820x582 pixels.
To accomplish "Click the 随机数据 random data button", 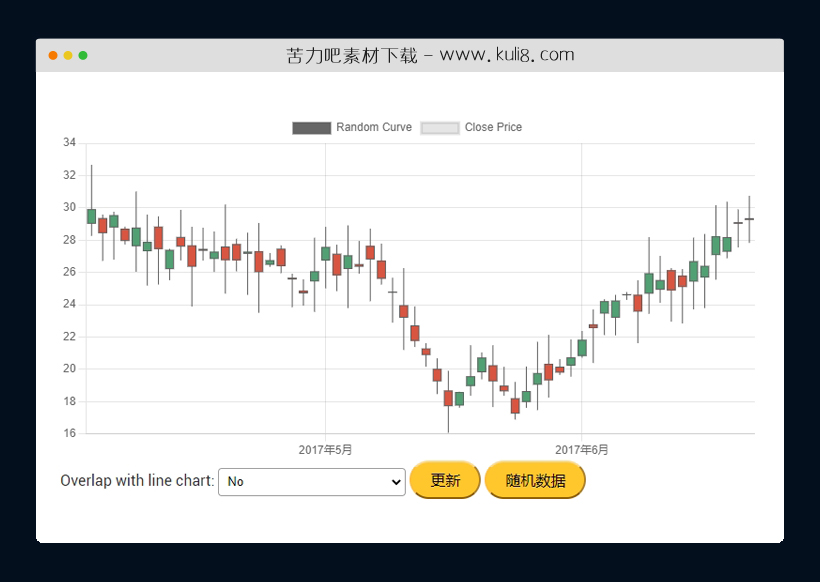I will [x=535, y=480].
